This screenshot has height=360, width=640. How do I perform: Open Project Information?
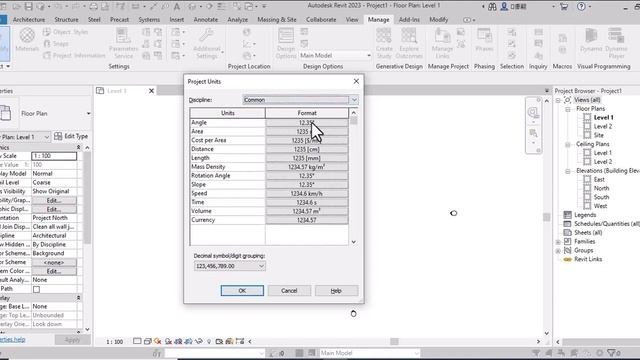coord(74,55)
